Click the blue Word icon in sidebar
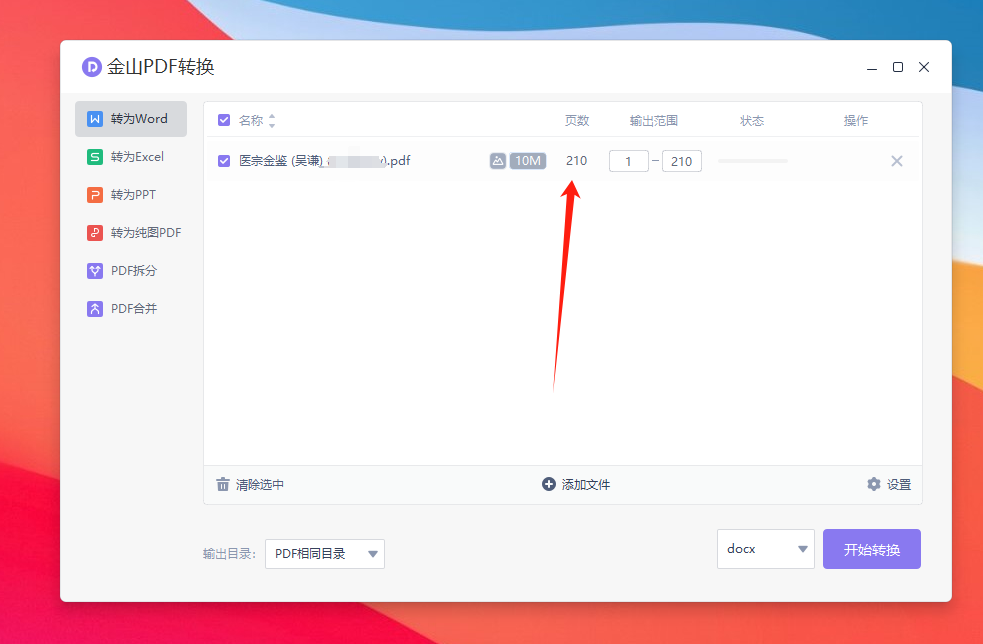Image resolution: width=983 pixels, height=644 pixels. (x=95, y=119)
